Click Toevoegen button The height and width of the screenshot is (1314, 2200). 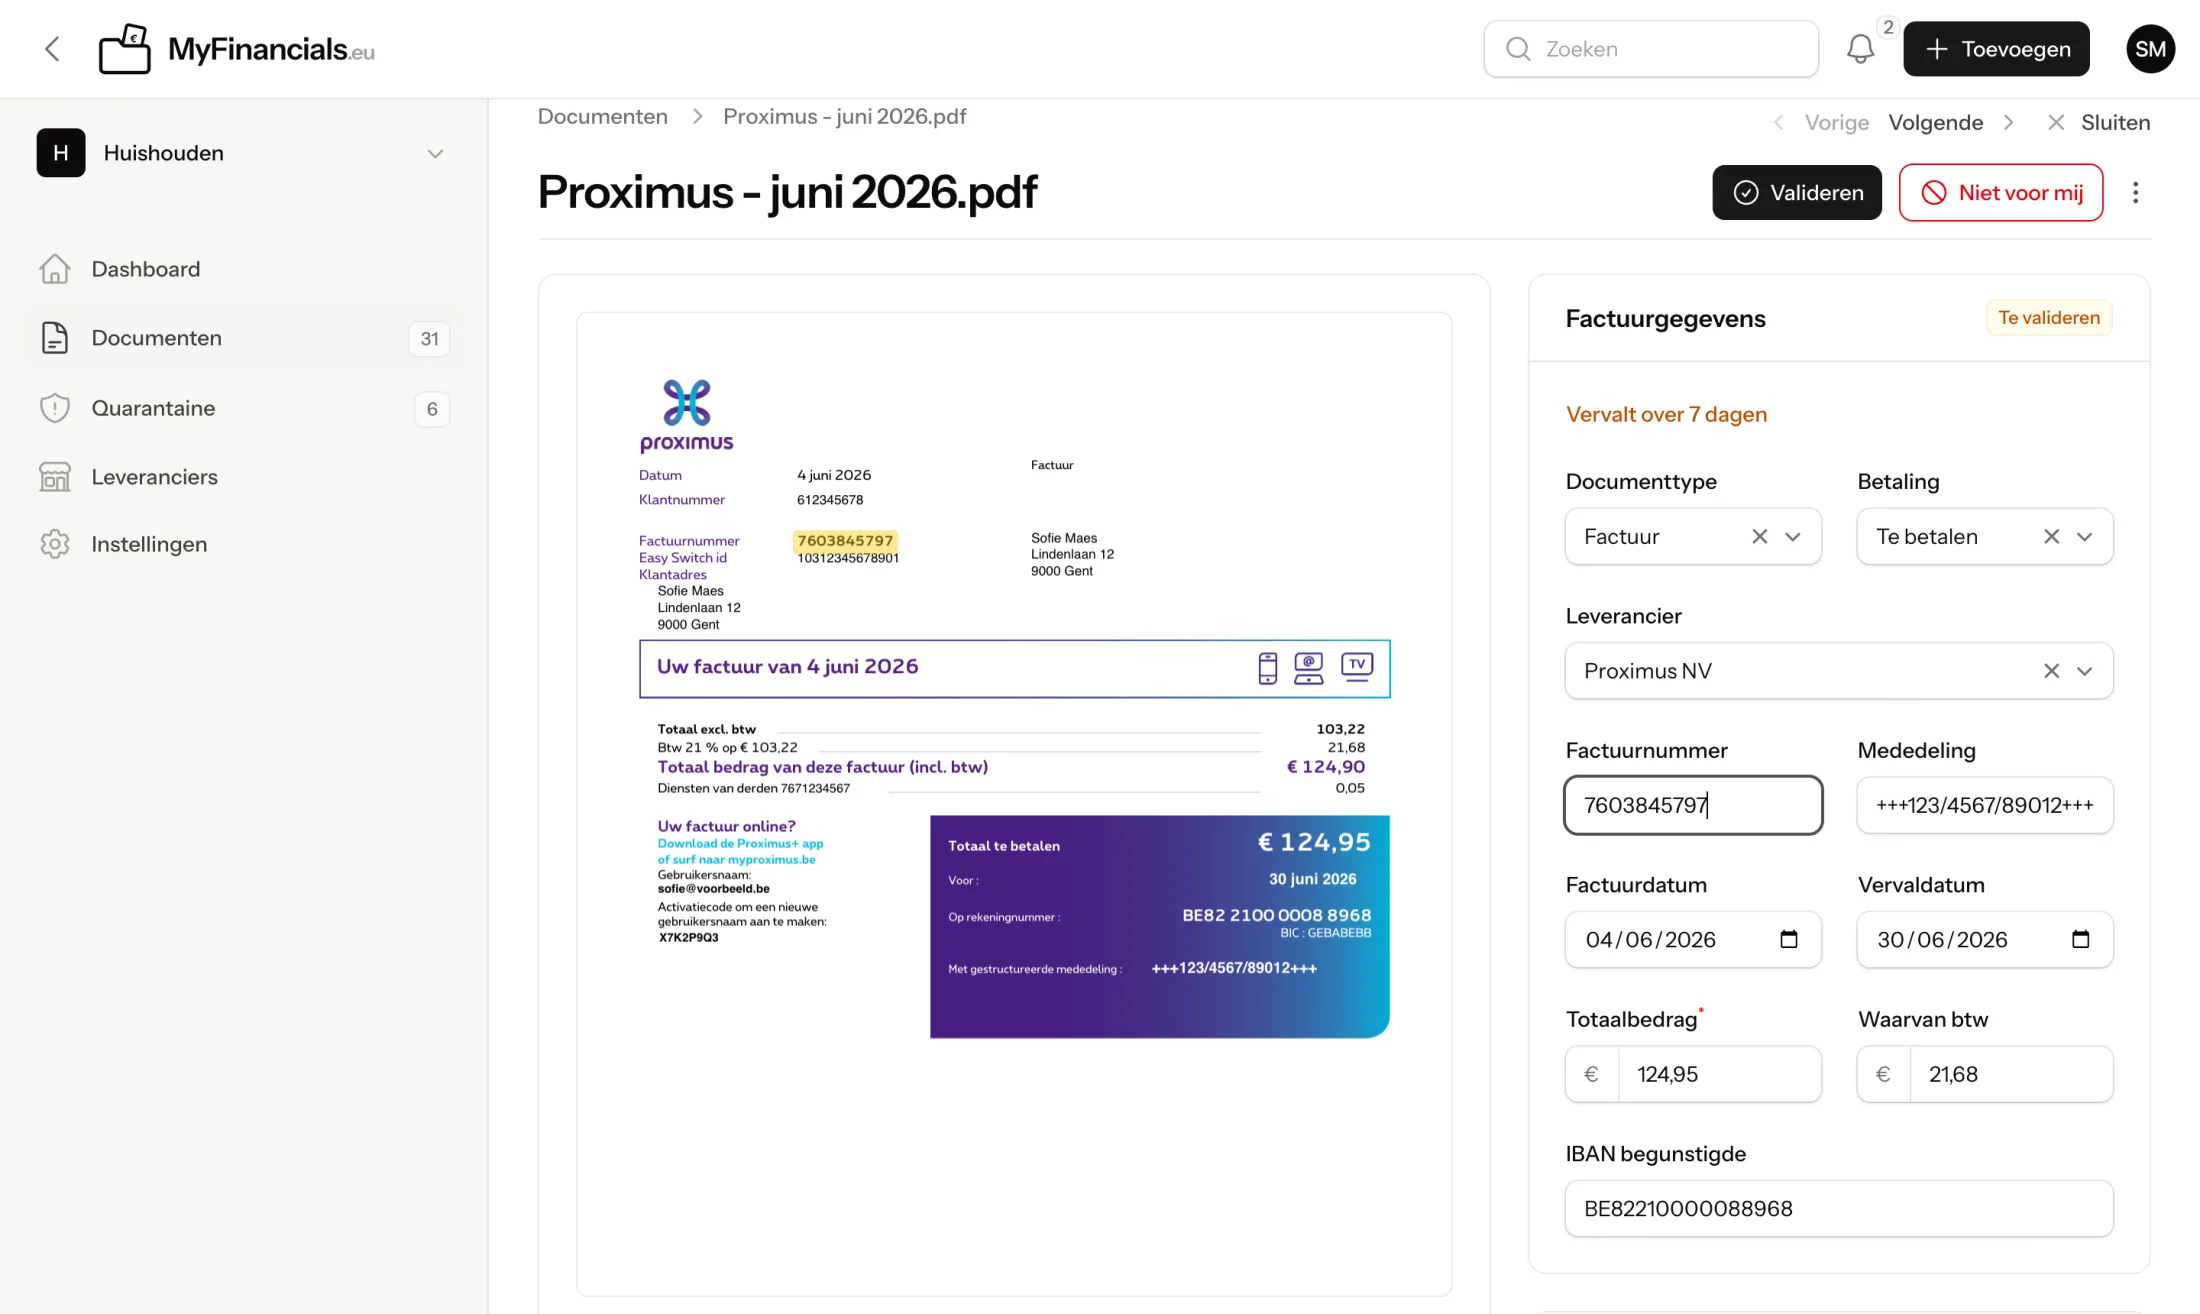coord(1996,49)
